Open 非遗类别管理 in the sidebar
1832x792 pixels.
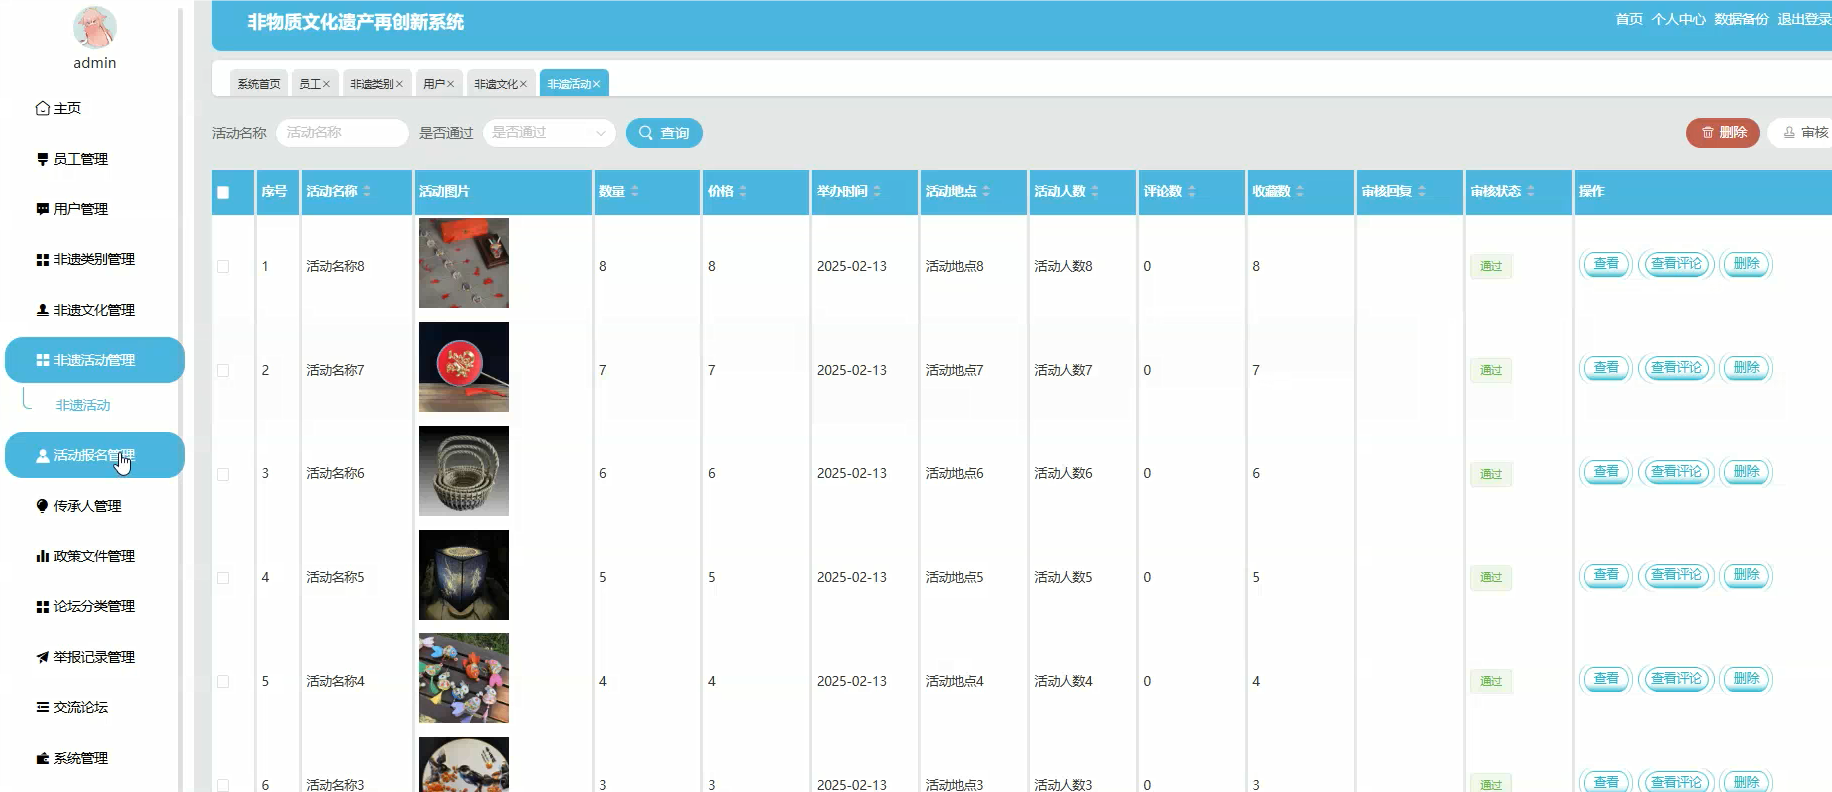(85, 259)
